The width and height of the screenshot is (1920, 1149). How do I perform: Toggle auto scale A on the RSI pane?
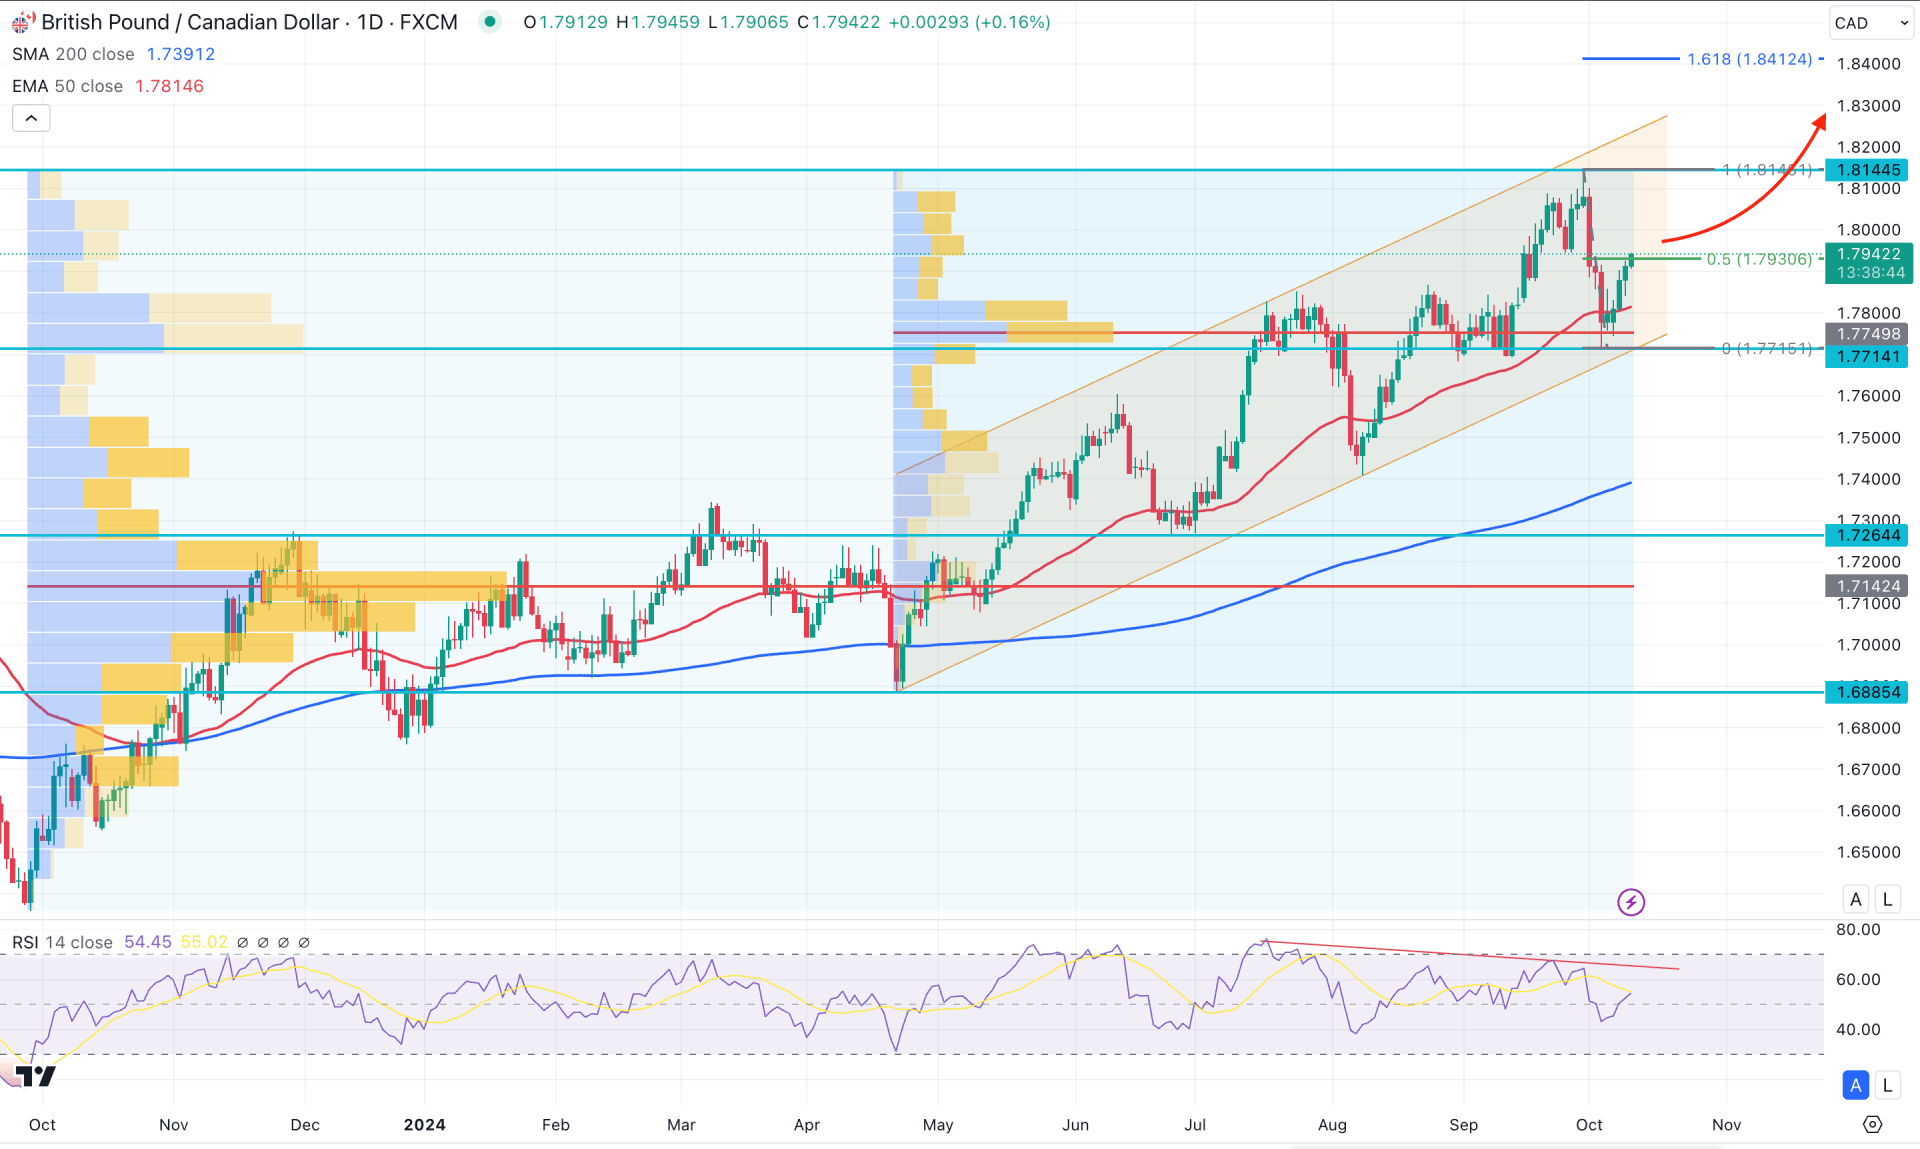point(1856,1085)
